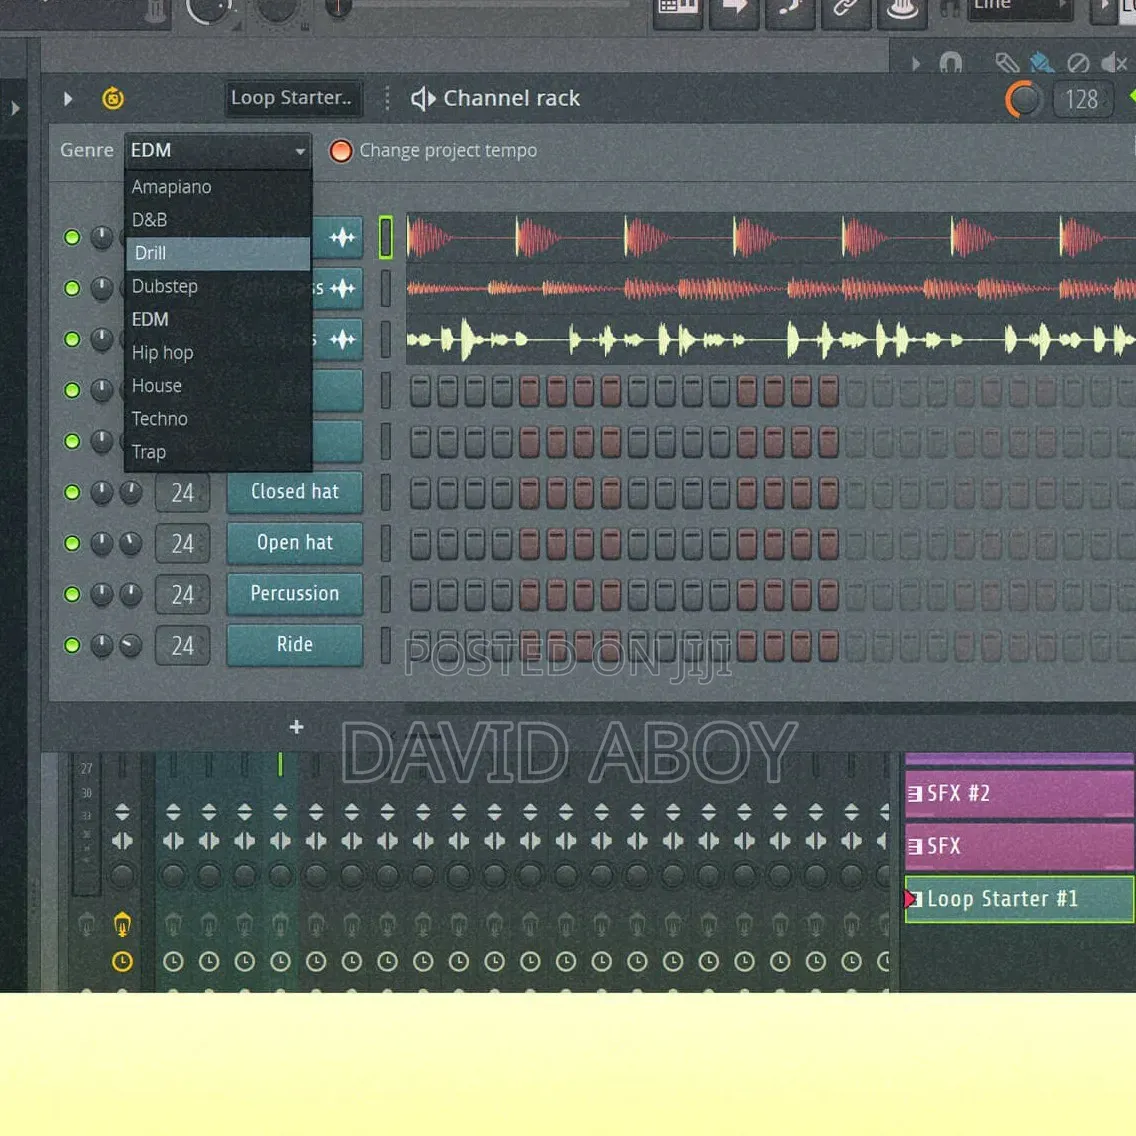This screenshot has height=1136, width=1136.
Task: Open the piano roll keyboard icon
Action: coord(678,9)
